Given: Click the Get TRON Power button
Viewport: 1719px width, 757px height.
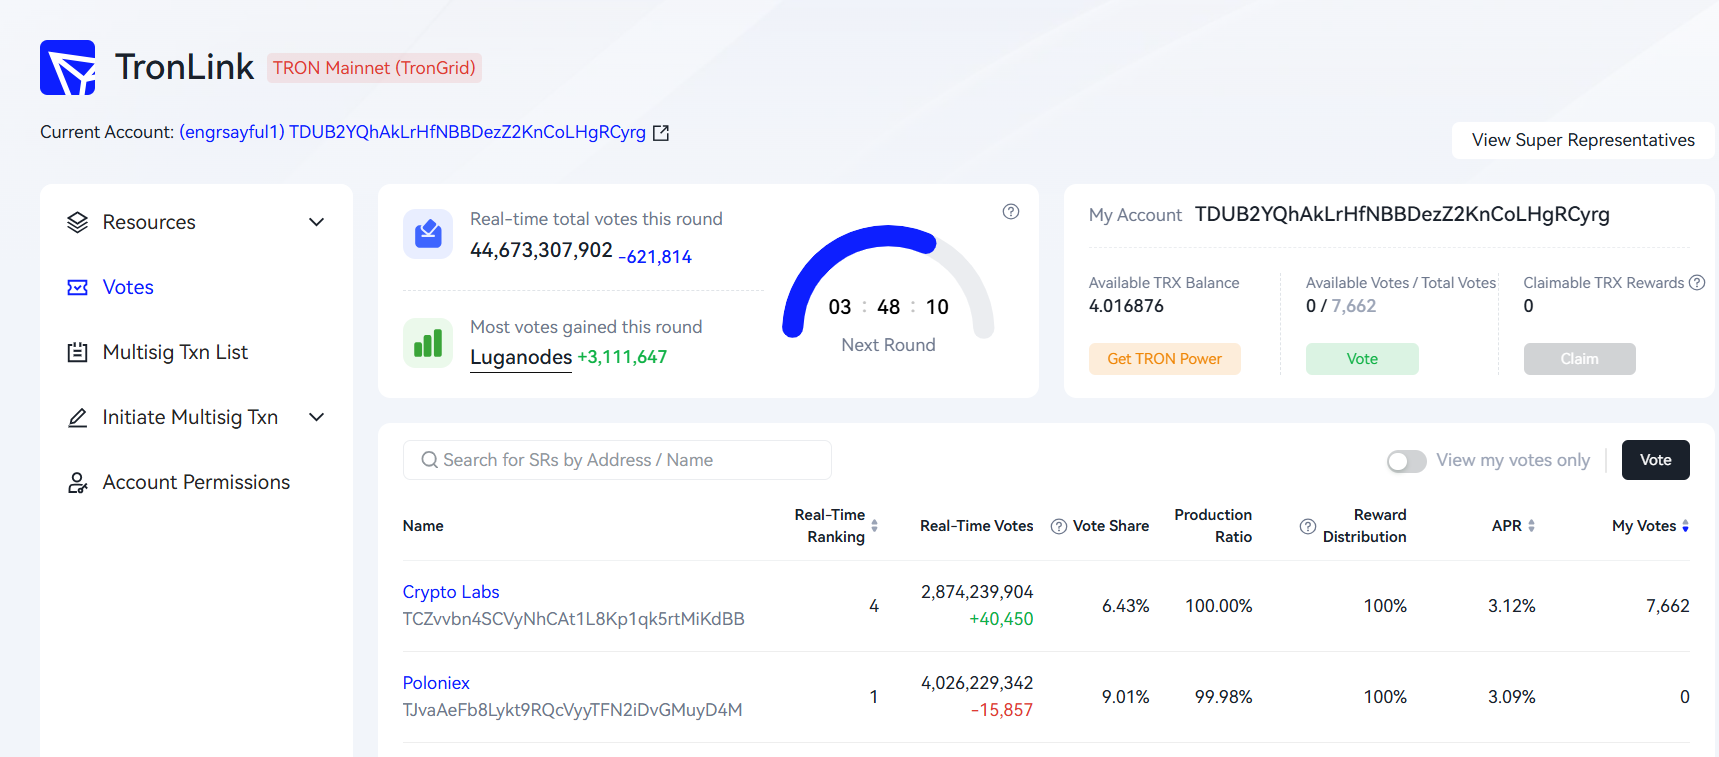Looking at the screenshot, I should pyautogui.click(x=1165, y=359).
